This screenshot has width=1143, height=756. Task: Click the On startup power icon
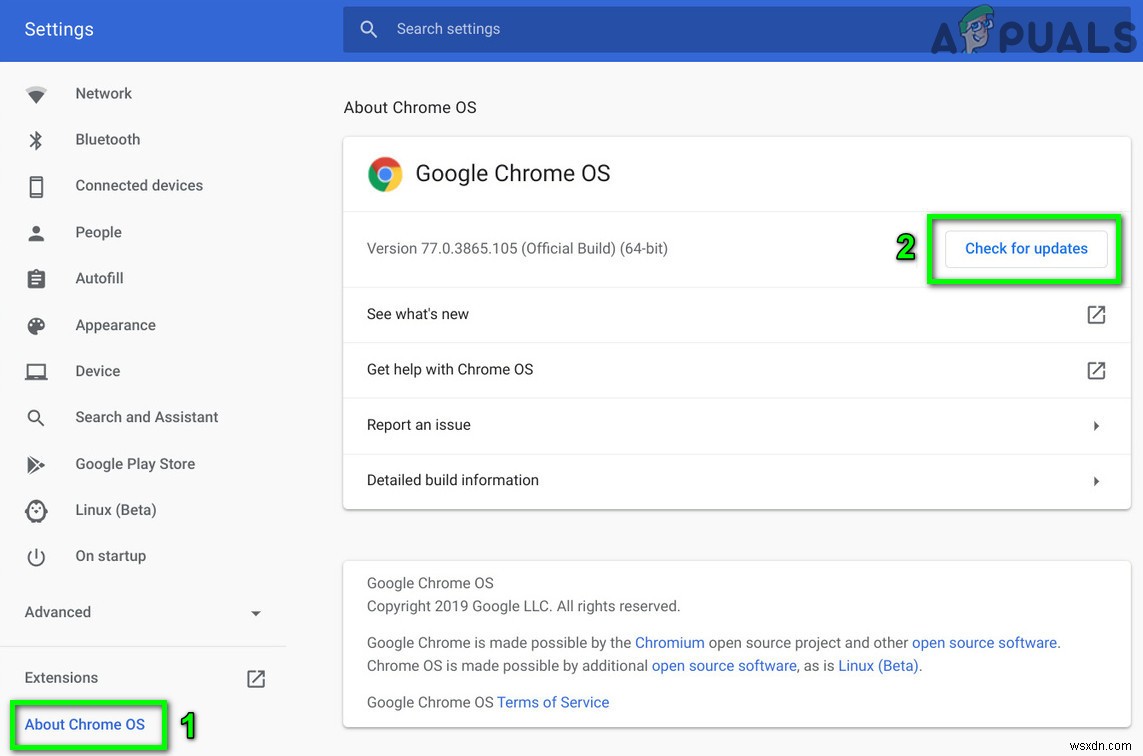coord(36,556)
